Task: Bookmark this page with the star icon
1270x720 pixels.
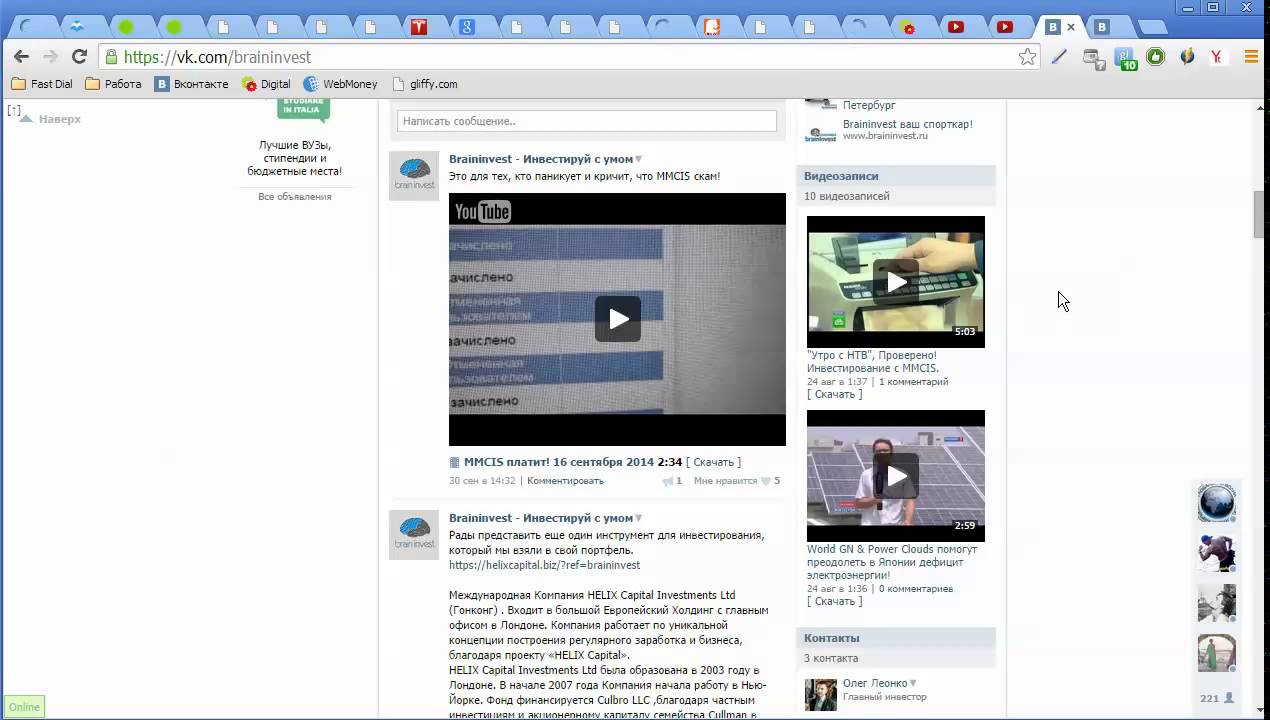Action: pos(1027,57)
